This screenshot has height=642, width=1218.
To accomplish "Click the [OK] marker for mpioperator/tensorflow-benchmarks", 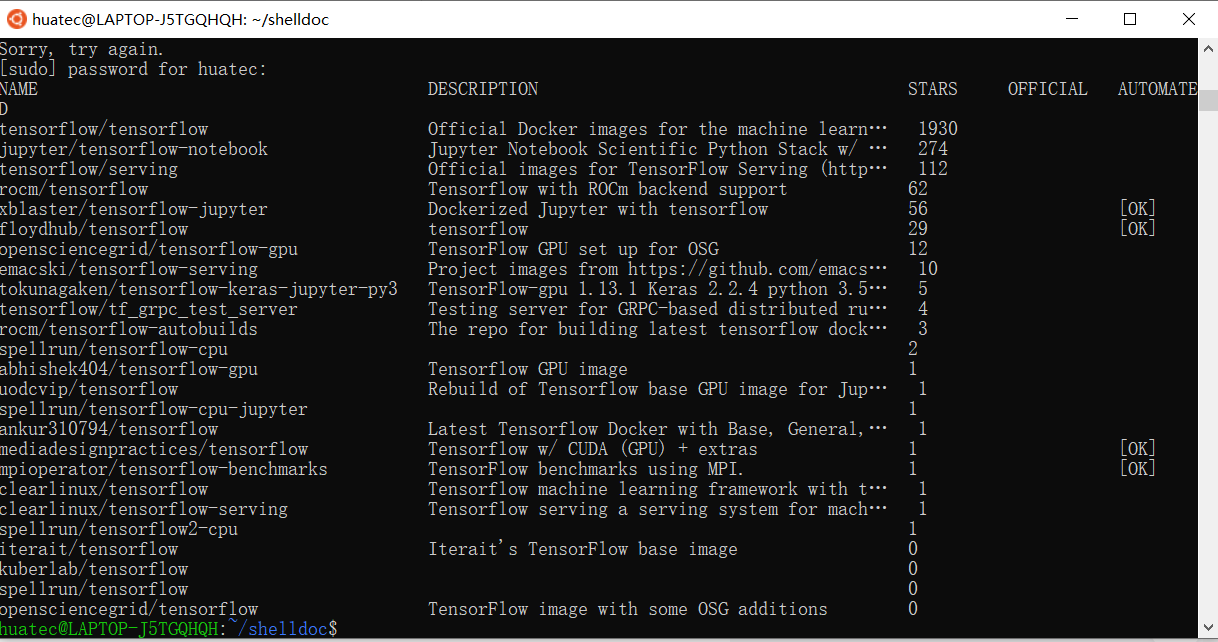I will tap(1137, 468).
